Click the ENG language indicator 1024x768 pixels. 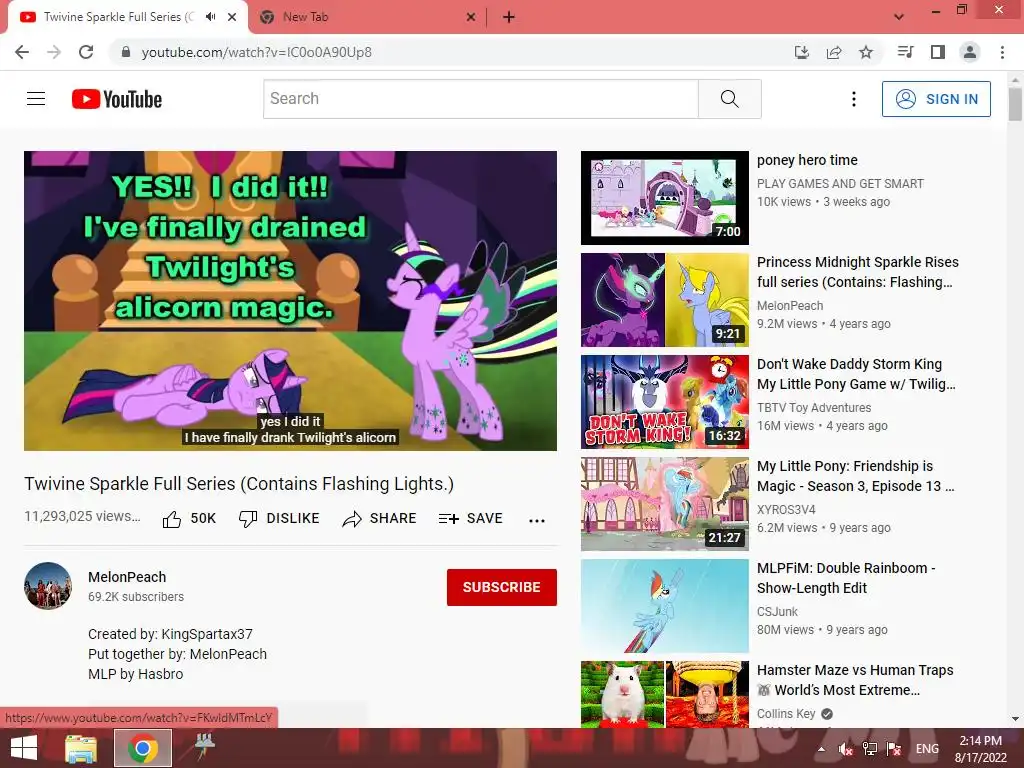(x=927, y=749)
